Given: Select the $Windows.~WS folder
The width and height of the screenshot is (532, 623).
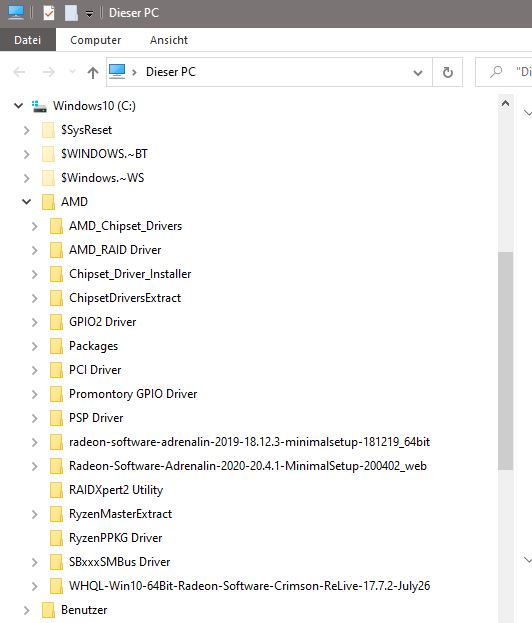Looking at the screenshot, I should pyautogui.click(x=103, y=178).
